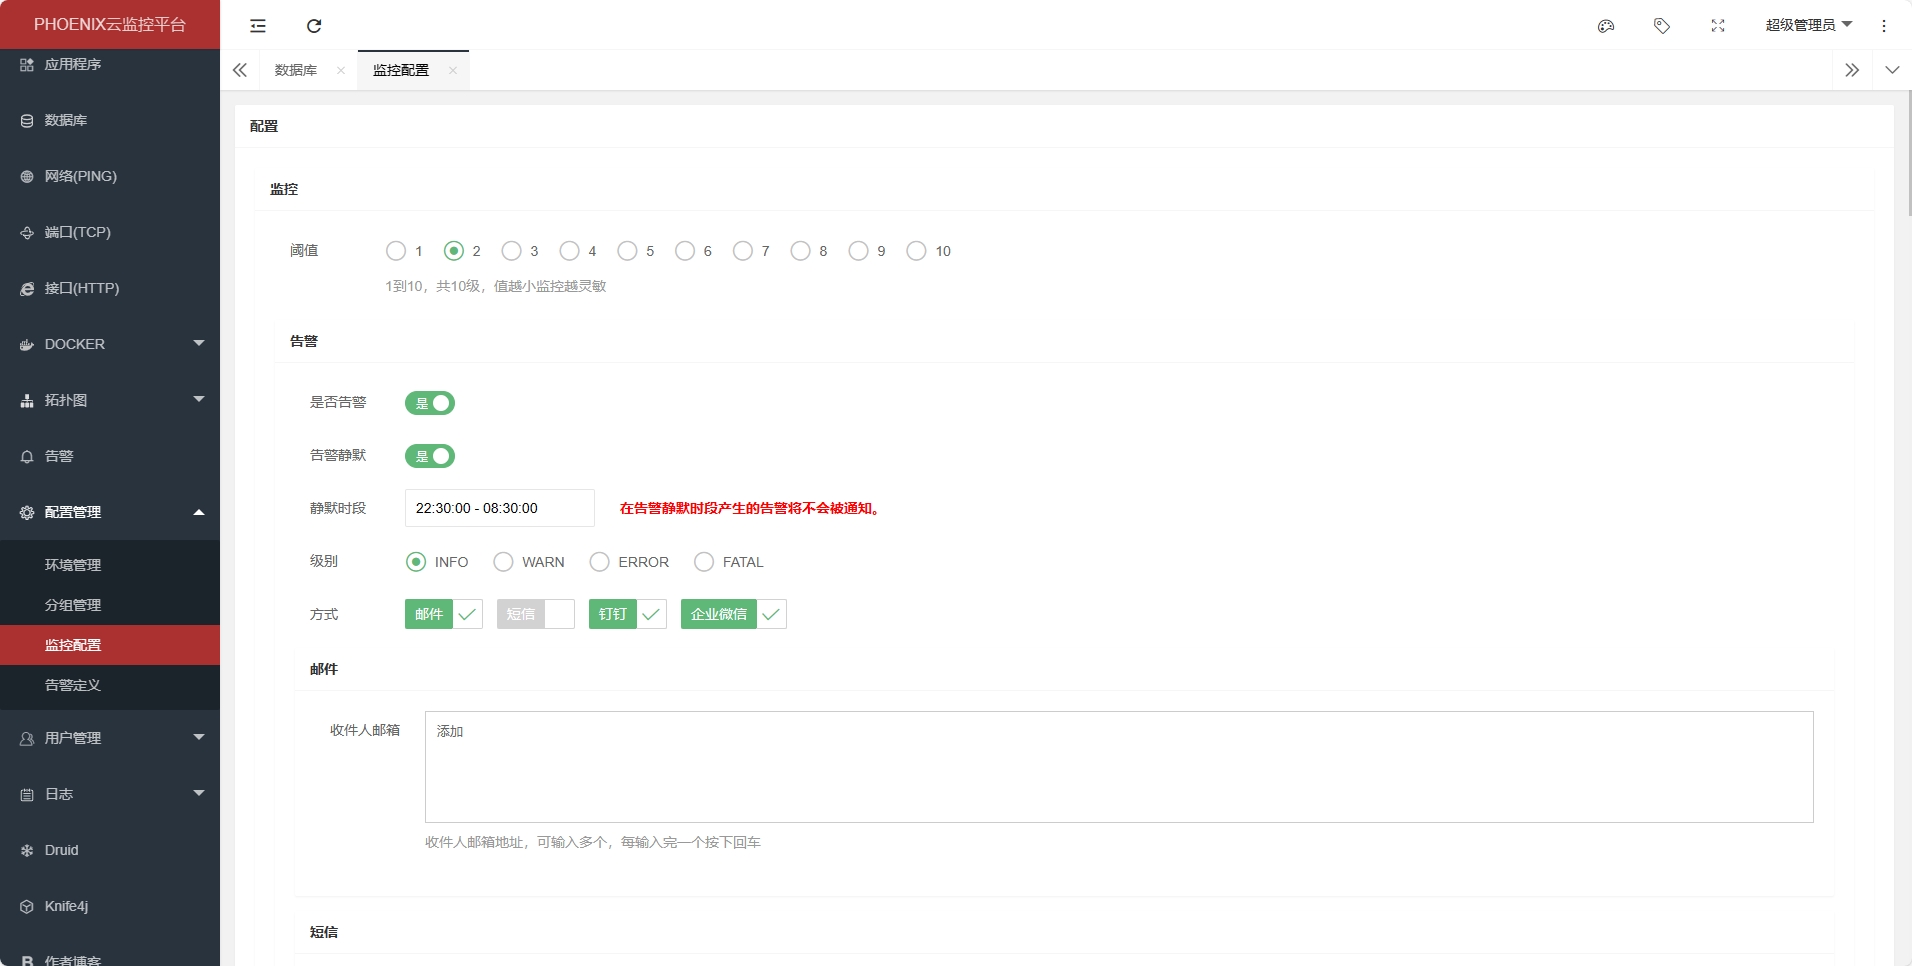Viewport: 1912px width, 966px height.
Task: Toggle the 告警静默 switch
Action: [x=430, y=456]
